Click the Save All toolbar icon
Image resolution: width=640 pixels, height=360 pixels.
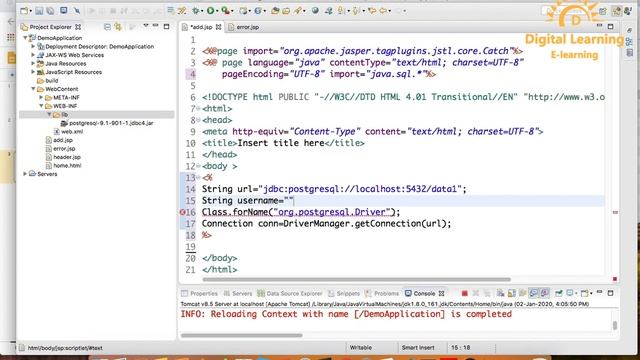tap(50, 11)
